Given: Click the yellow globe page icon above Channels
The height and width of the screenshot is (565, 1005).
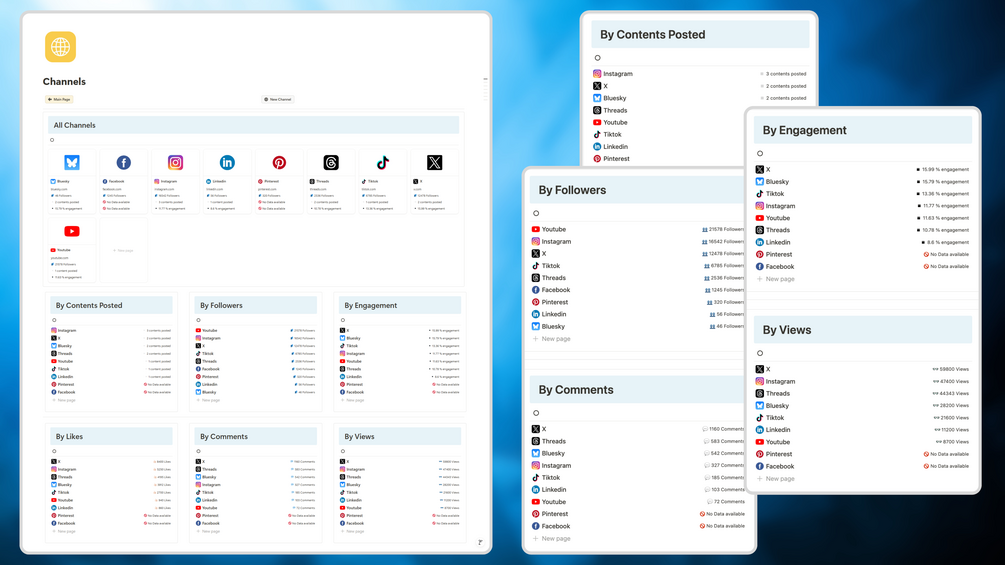Looking at the screenshot, I should 60,47.
